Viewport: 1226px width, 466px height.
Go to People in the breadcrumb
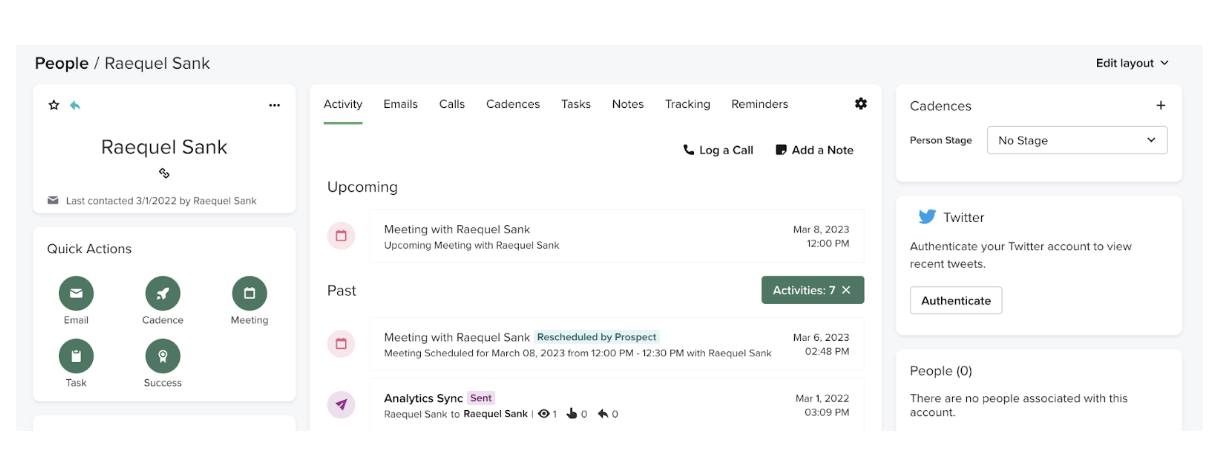click(x=62, y=63)
